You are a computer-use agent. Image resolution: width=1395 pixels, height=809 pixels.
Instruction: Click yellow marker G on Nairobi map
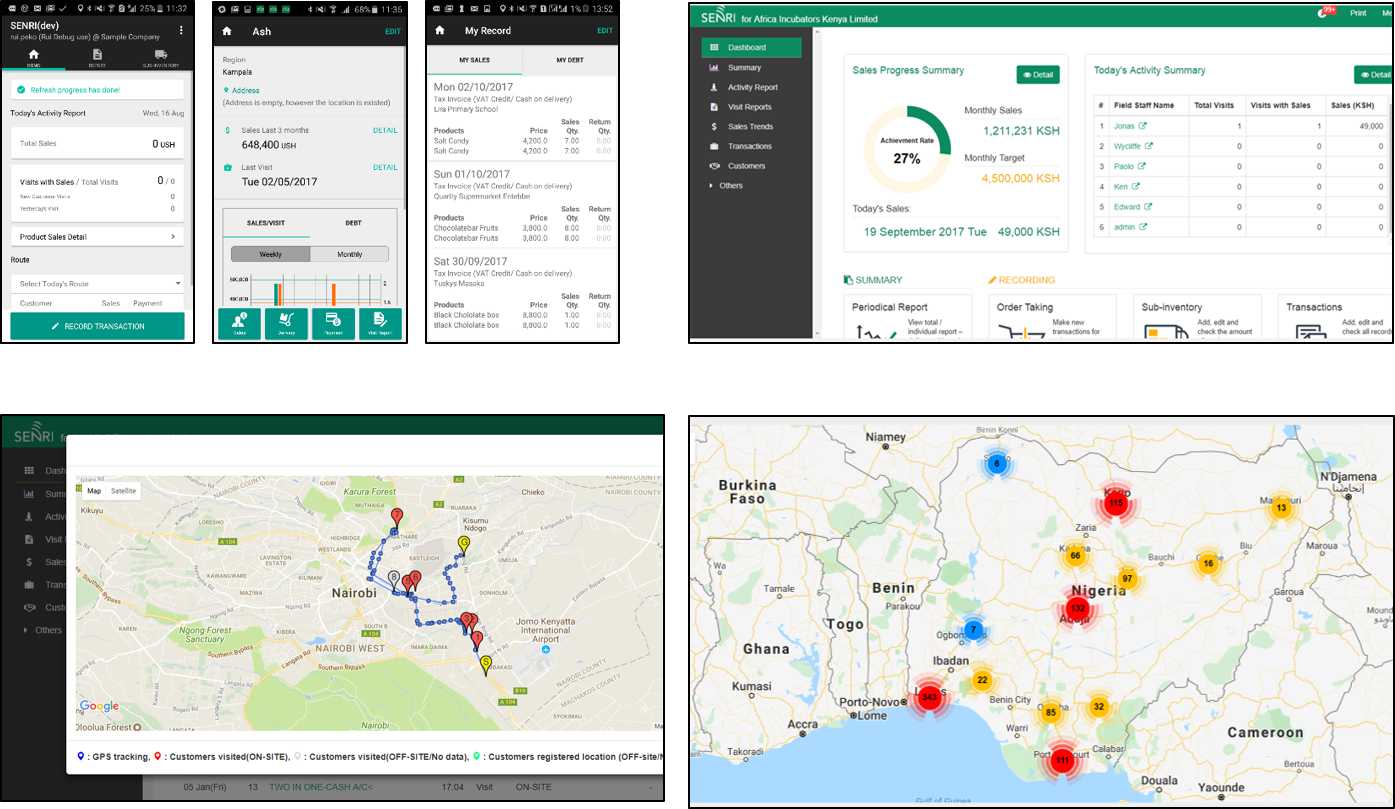tap(463, 546)
